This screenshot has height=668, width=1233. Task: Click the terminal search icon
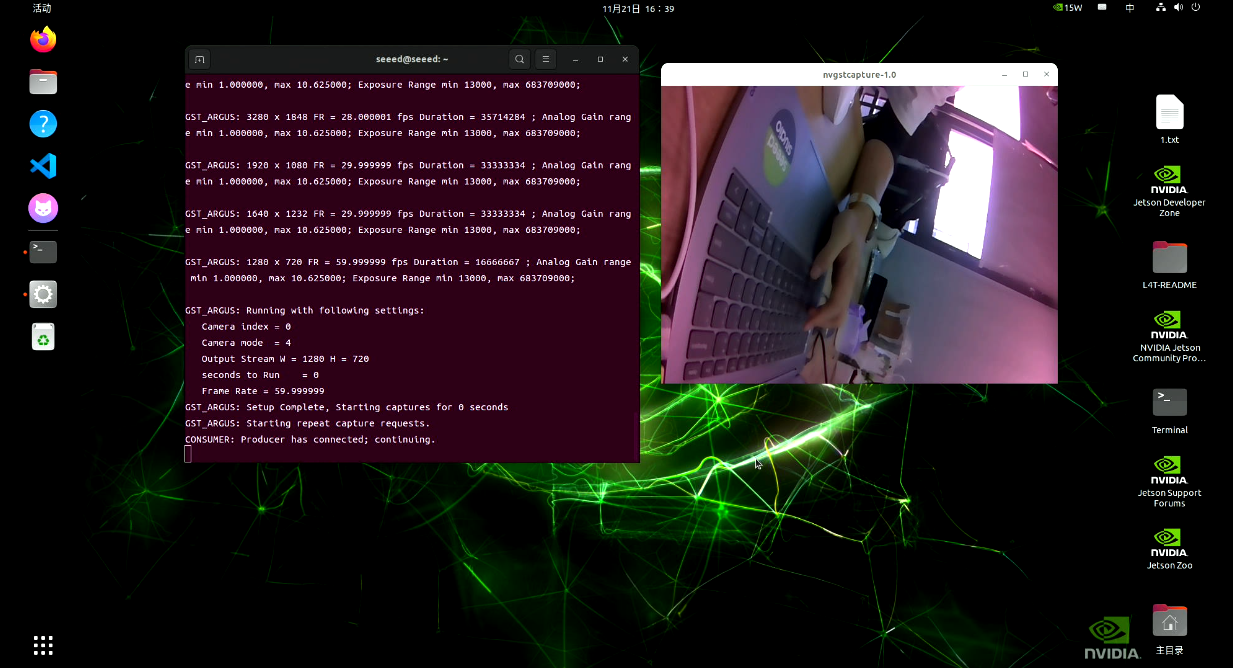[x=519, y=59]
